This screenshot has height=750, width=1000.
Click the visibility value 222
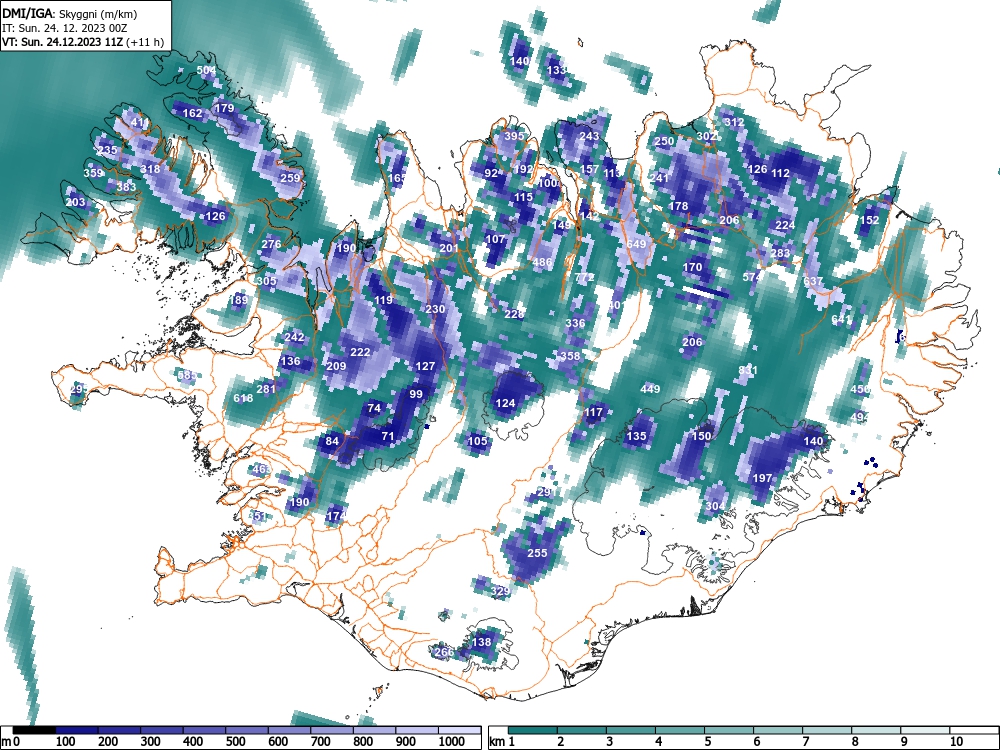(360, 352)
